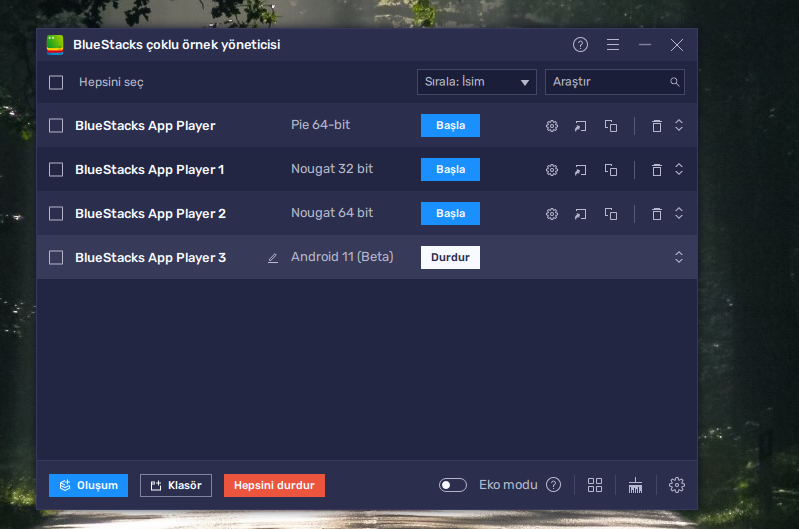Open the hamburger menu in title bar
This screenshot has width=799, height=529.
tap(612, 45)
